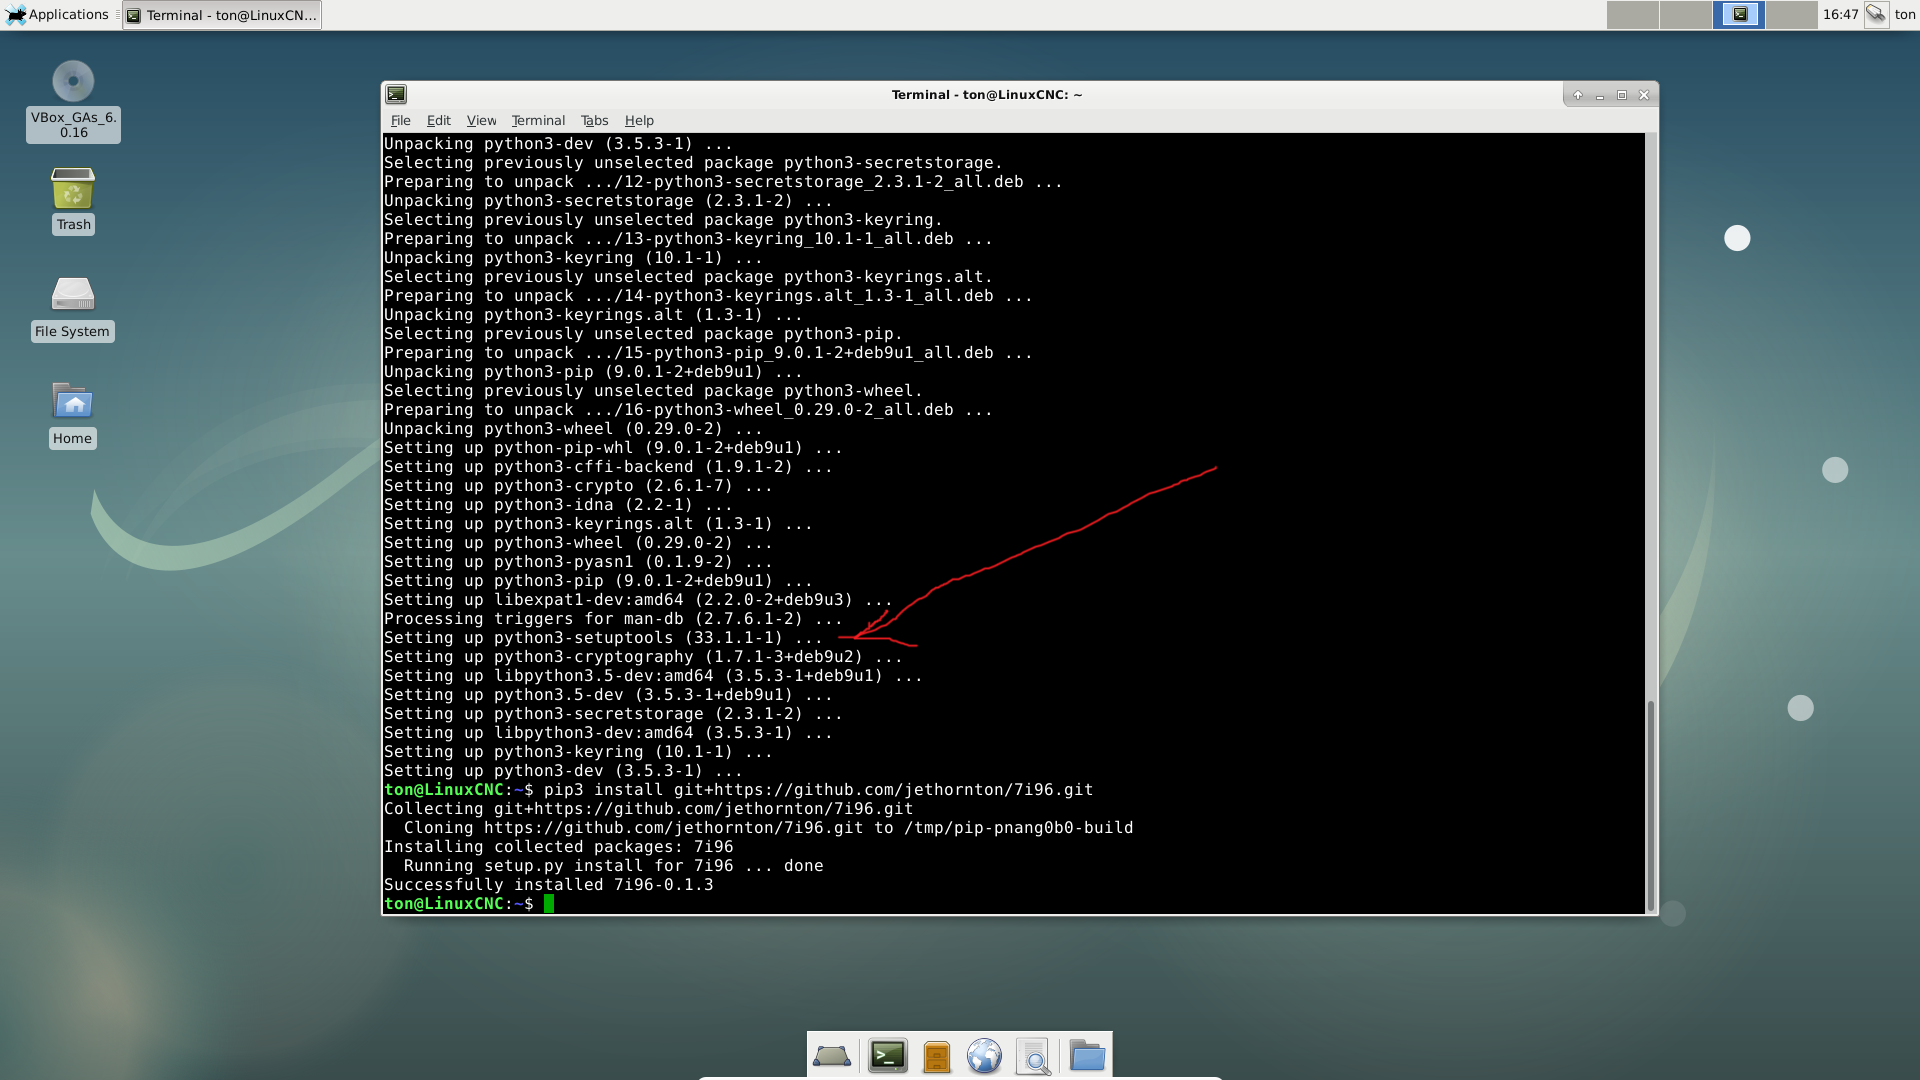Launch the Web Browser globe icon in the dock
This screenshot has width=1920, height=1080.
point(985,1056)
